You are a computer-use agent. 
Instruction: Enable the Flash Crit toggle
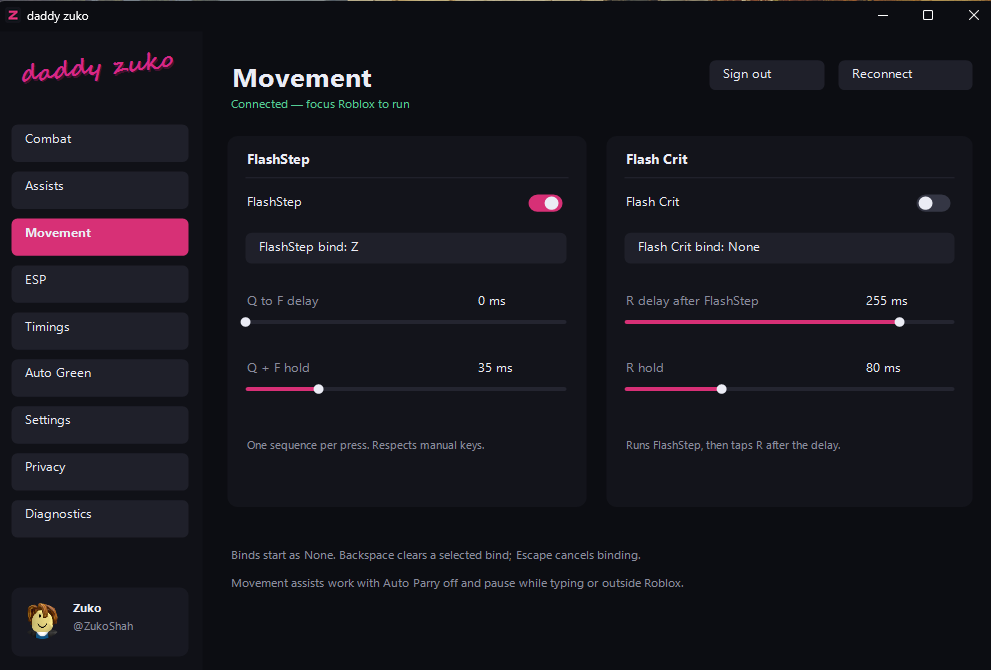[x=933, y=203]
